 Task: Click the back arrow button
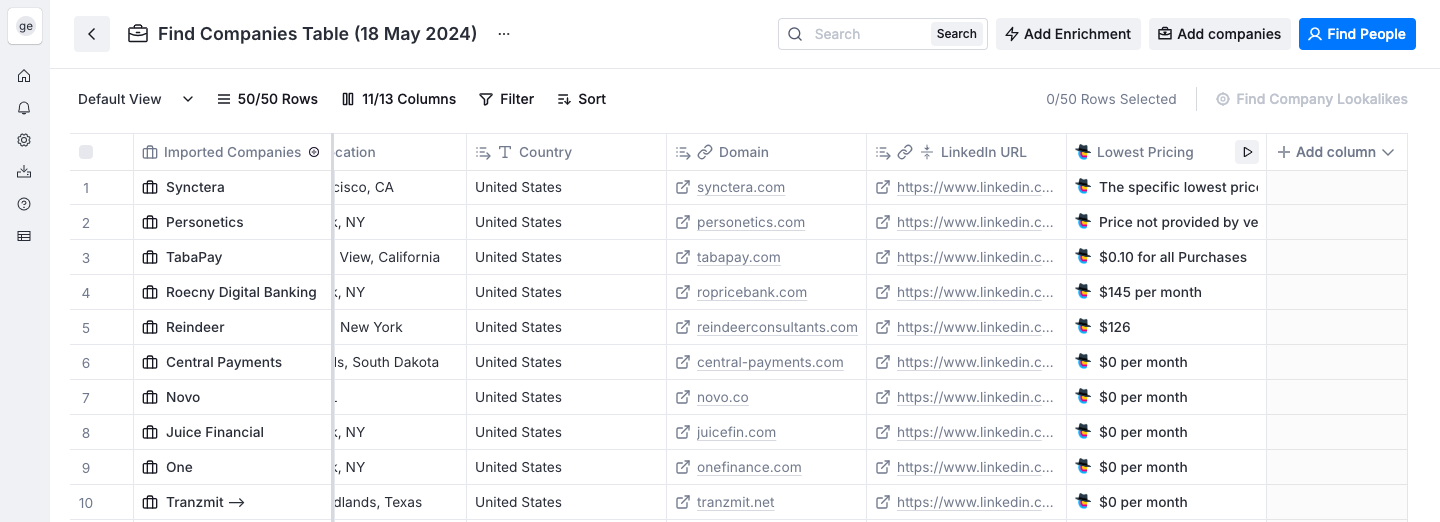coord(92,34)
